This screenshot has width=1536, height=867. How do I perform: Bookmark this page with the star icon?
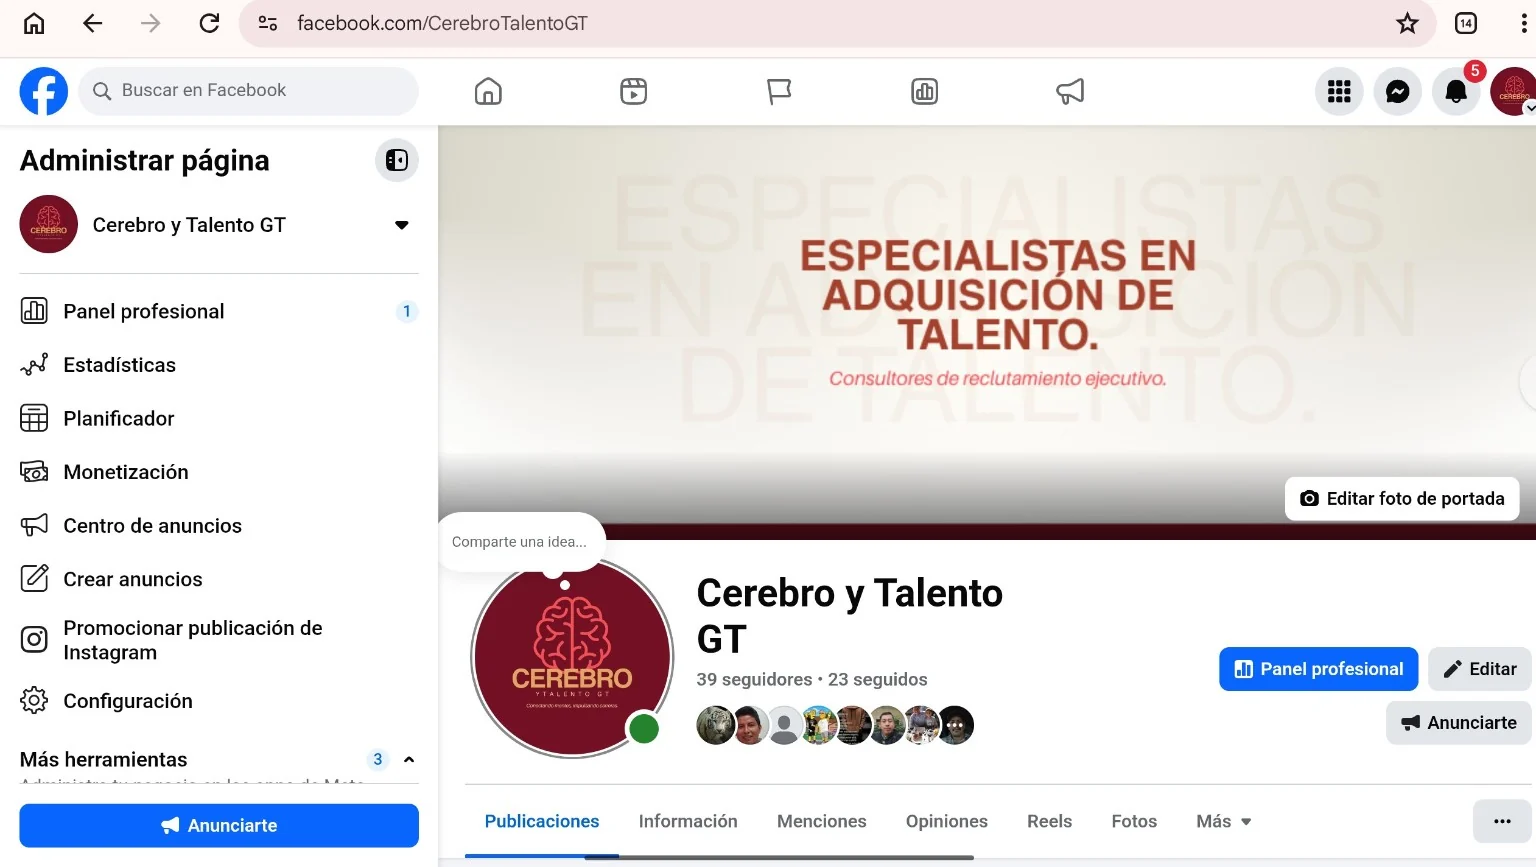[1407, 23]
